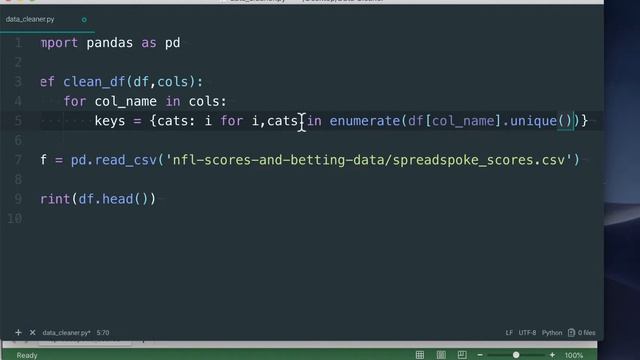Screen dimensions: 640x360
Task: Click the 'spreadspoke_scores.csv' path string
Action: coord(479,160)
